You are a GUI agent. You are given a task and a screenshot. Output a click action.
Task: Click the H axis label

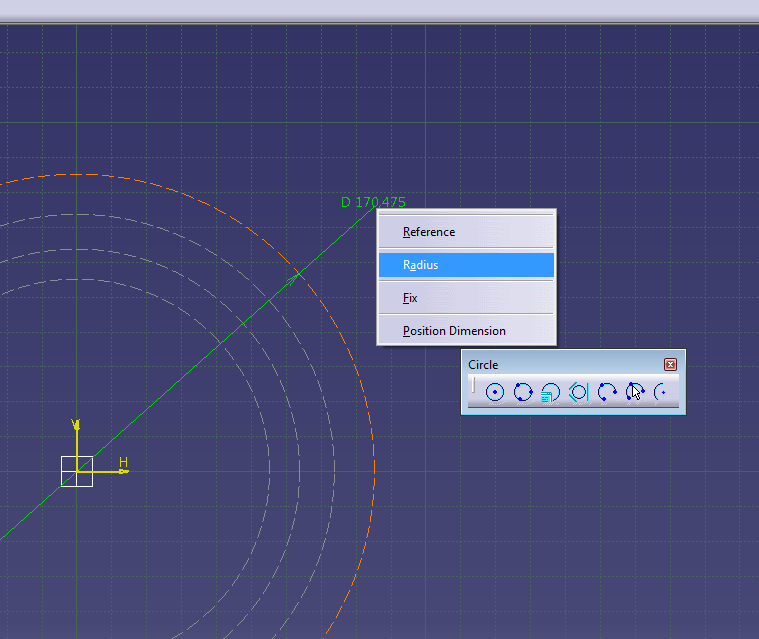click(x=123, y=462)
